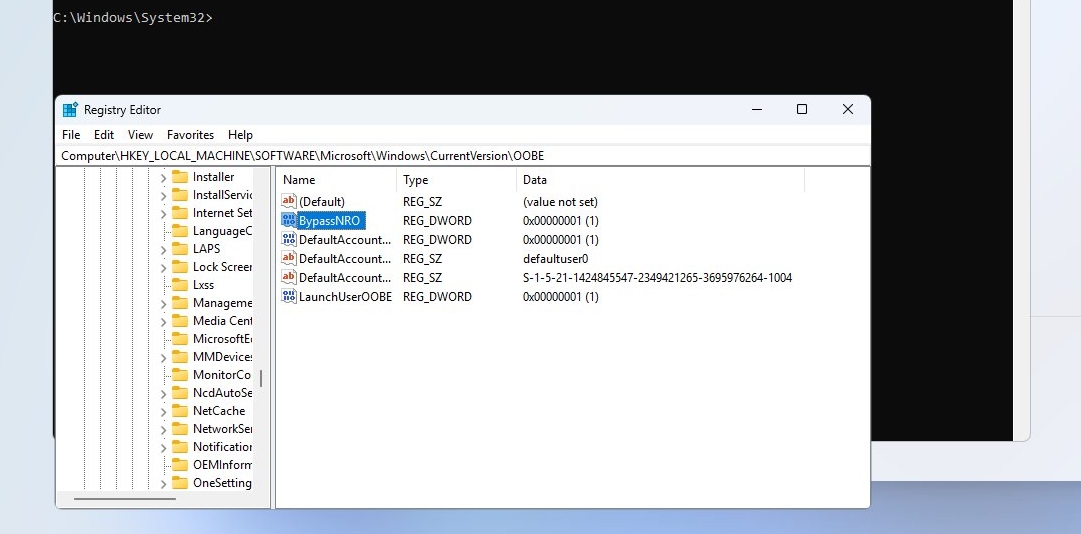Viewport: 1081px width, 534px height.
Task: Select the Media Center folder icon
Action: click(180, 320)
